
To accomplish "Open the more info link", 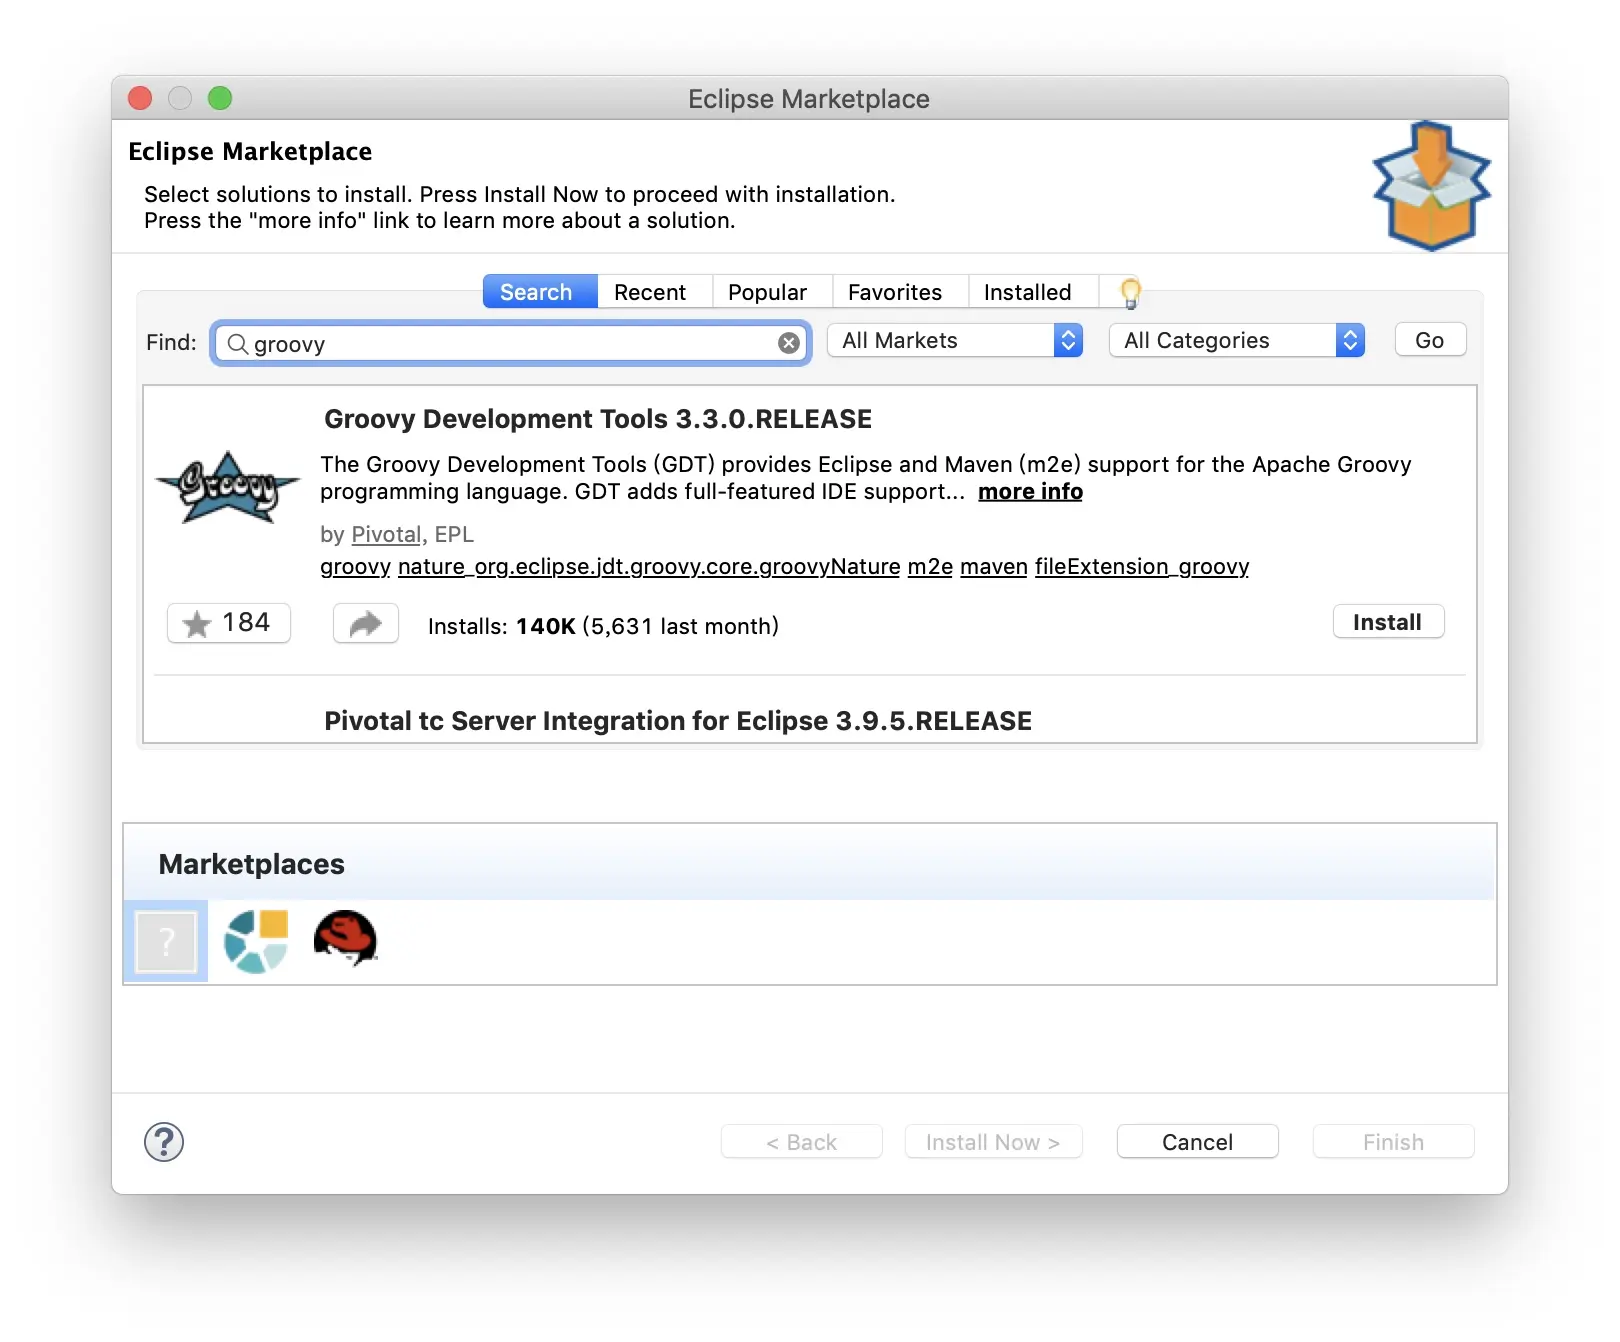I will tap(1030, 492).
